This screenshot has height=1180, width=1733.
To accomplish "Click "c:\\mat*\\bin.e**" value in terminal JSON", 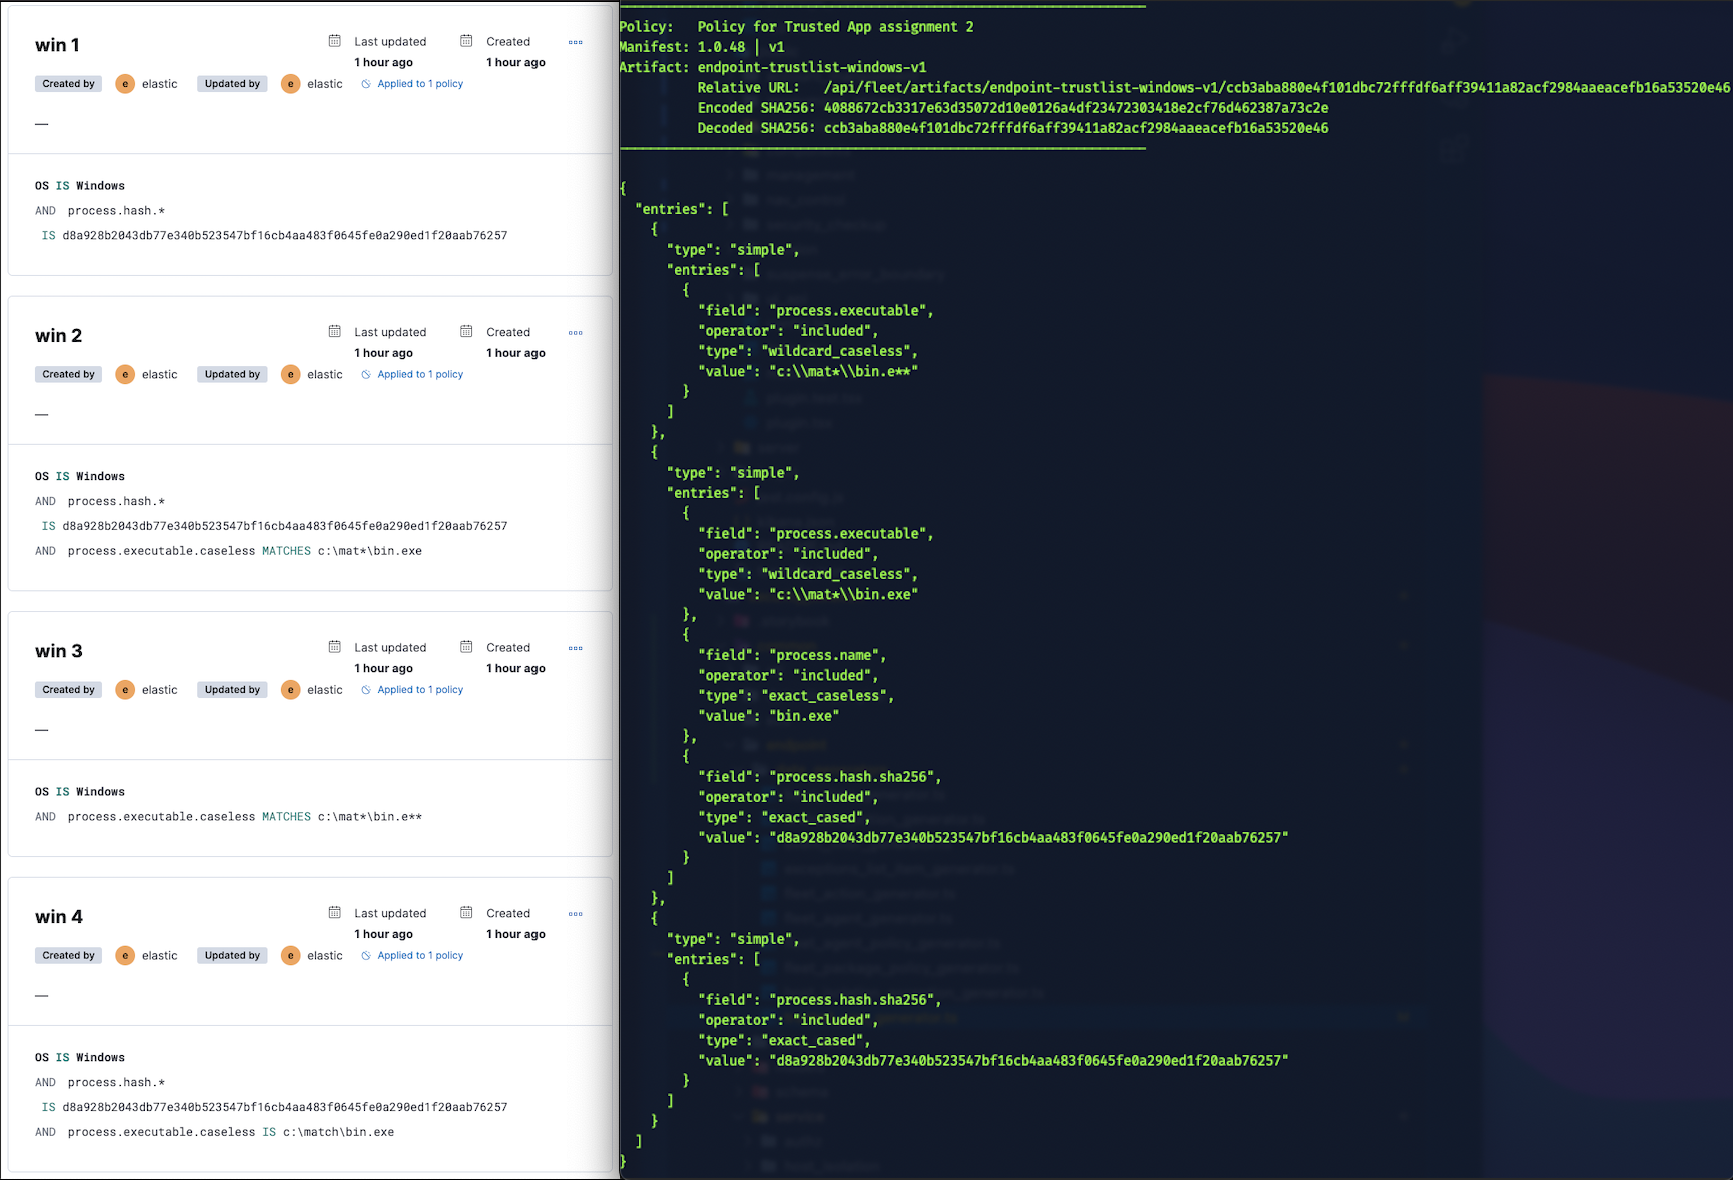I will tap(844, 371).
